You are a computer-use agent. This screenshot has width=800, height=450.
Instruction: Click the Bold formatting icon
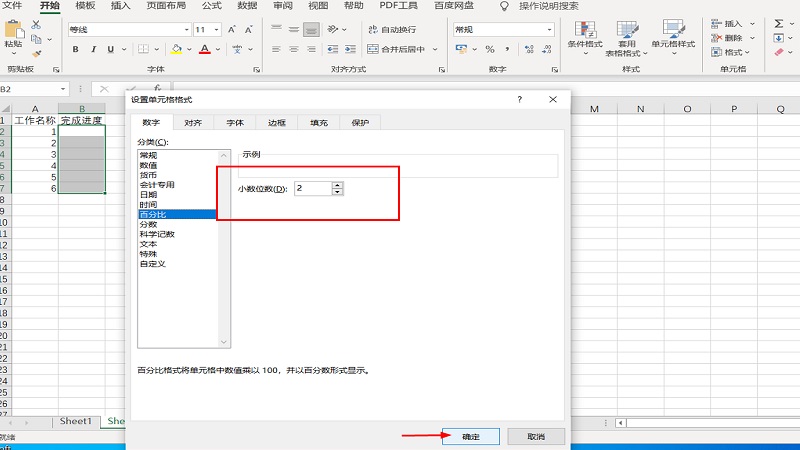tap(77, 49)
